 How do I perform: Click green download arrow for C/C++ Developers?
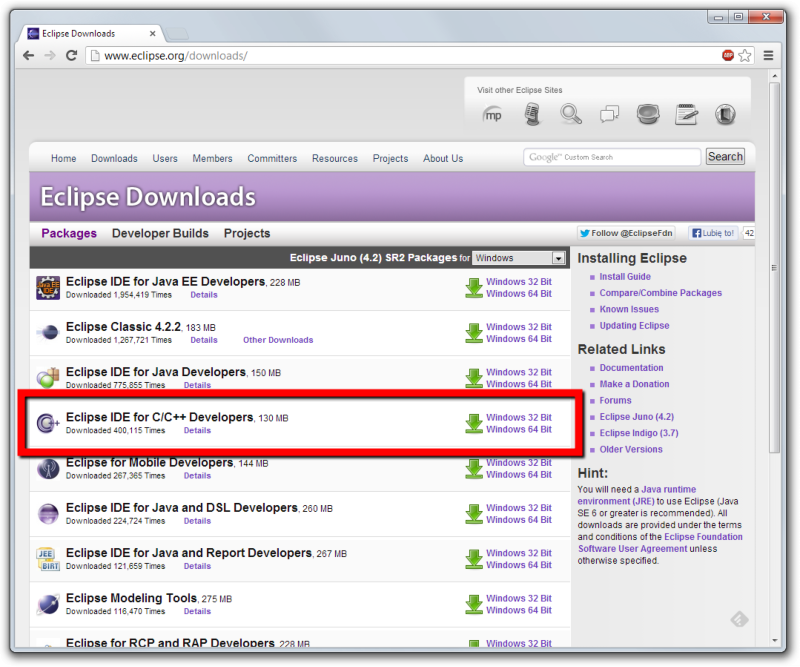coord(474,424)
